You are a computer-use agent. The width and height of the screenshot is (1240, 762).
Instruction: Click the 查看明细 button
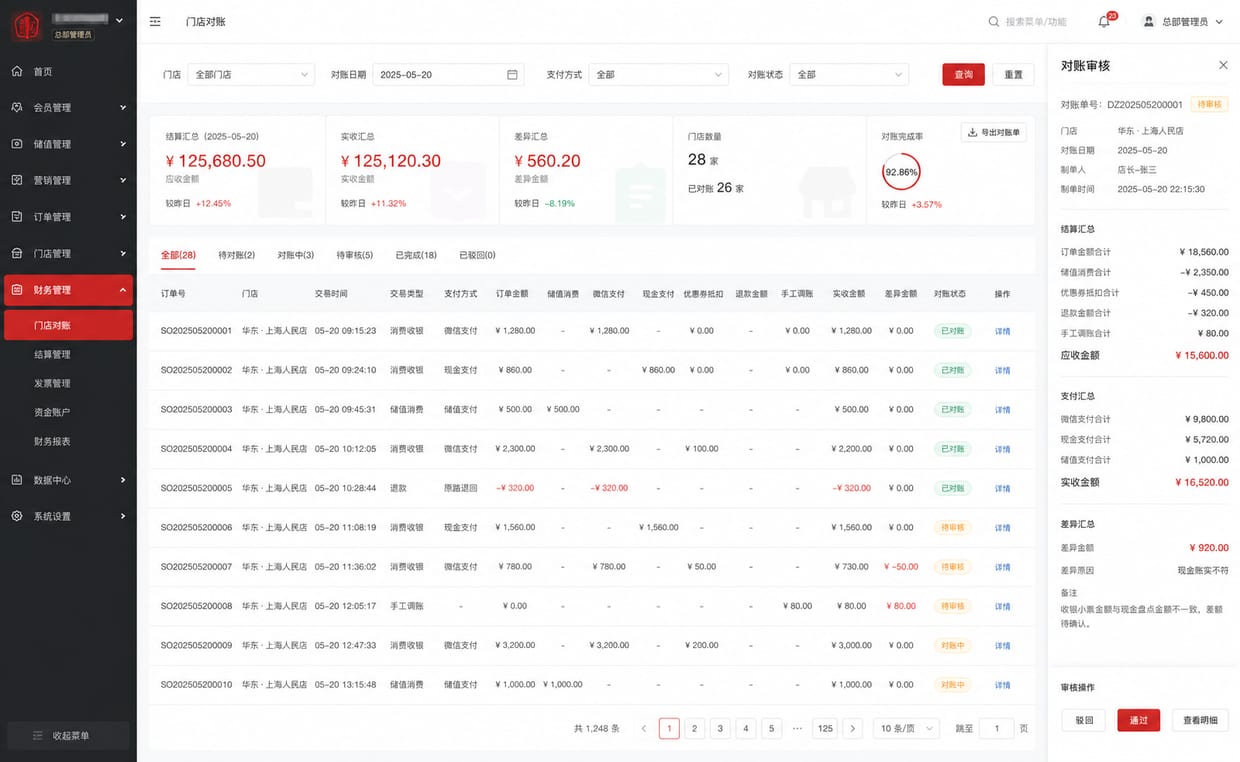click(x=1200, y=720)
